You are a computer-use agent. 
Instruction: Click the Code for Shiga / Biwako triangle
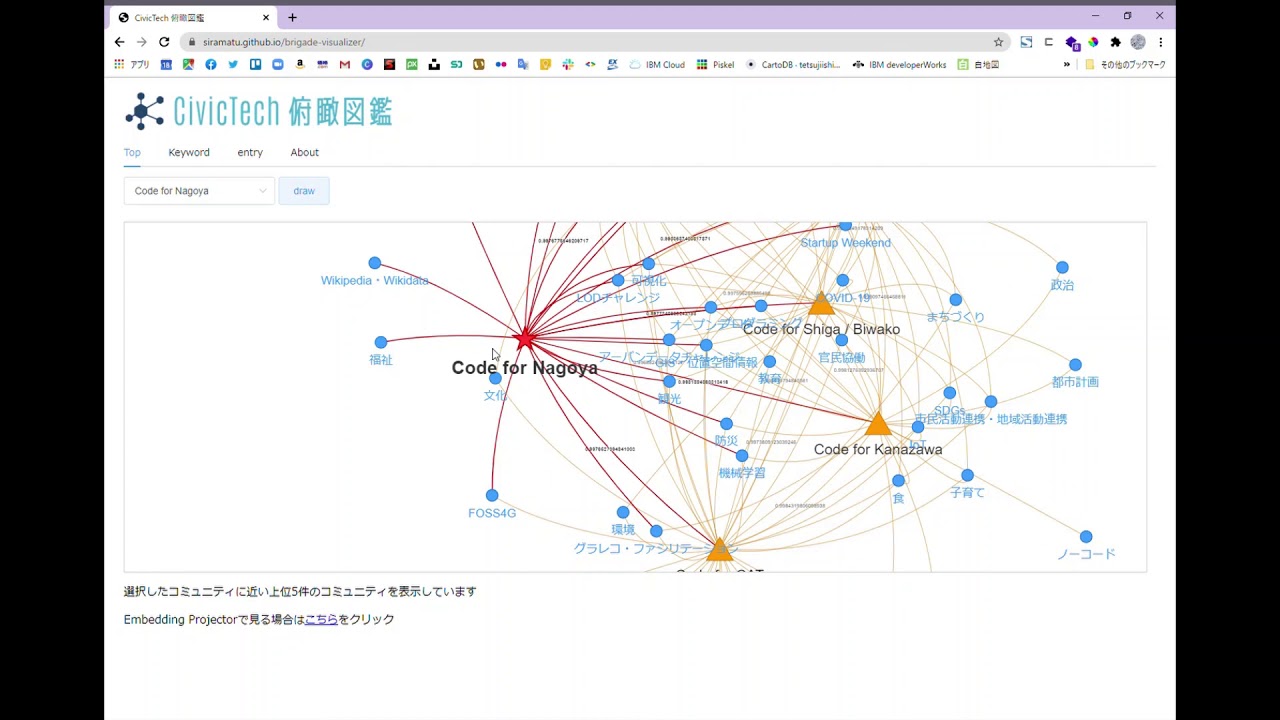821,302
